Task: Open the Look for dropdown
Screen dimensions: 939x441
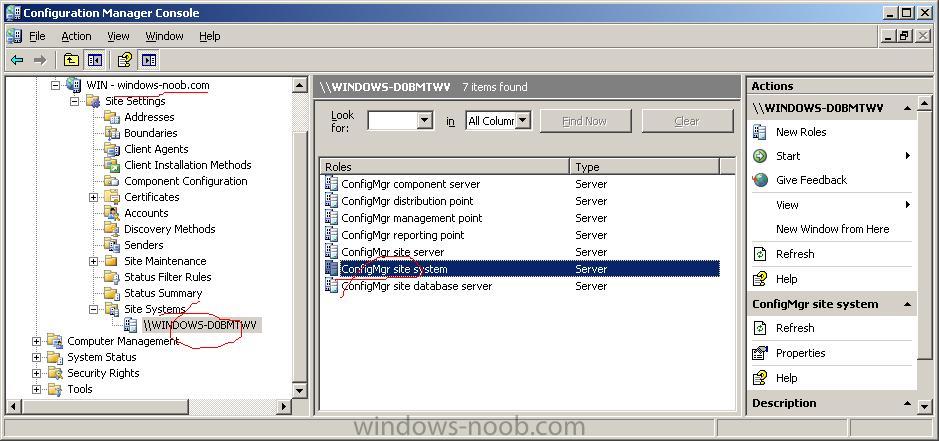Action: pyautogui.click(x=425, y=120)
